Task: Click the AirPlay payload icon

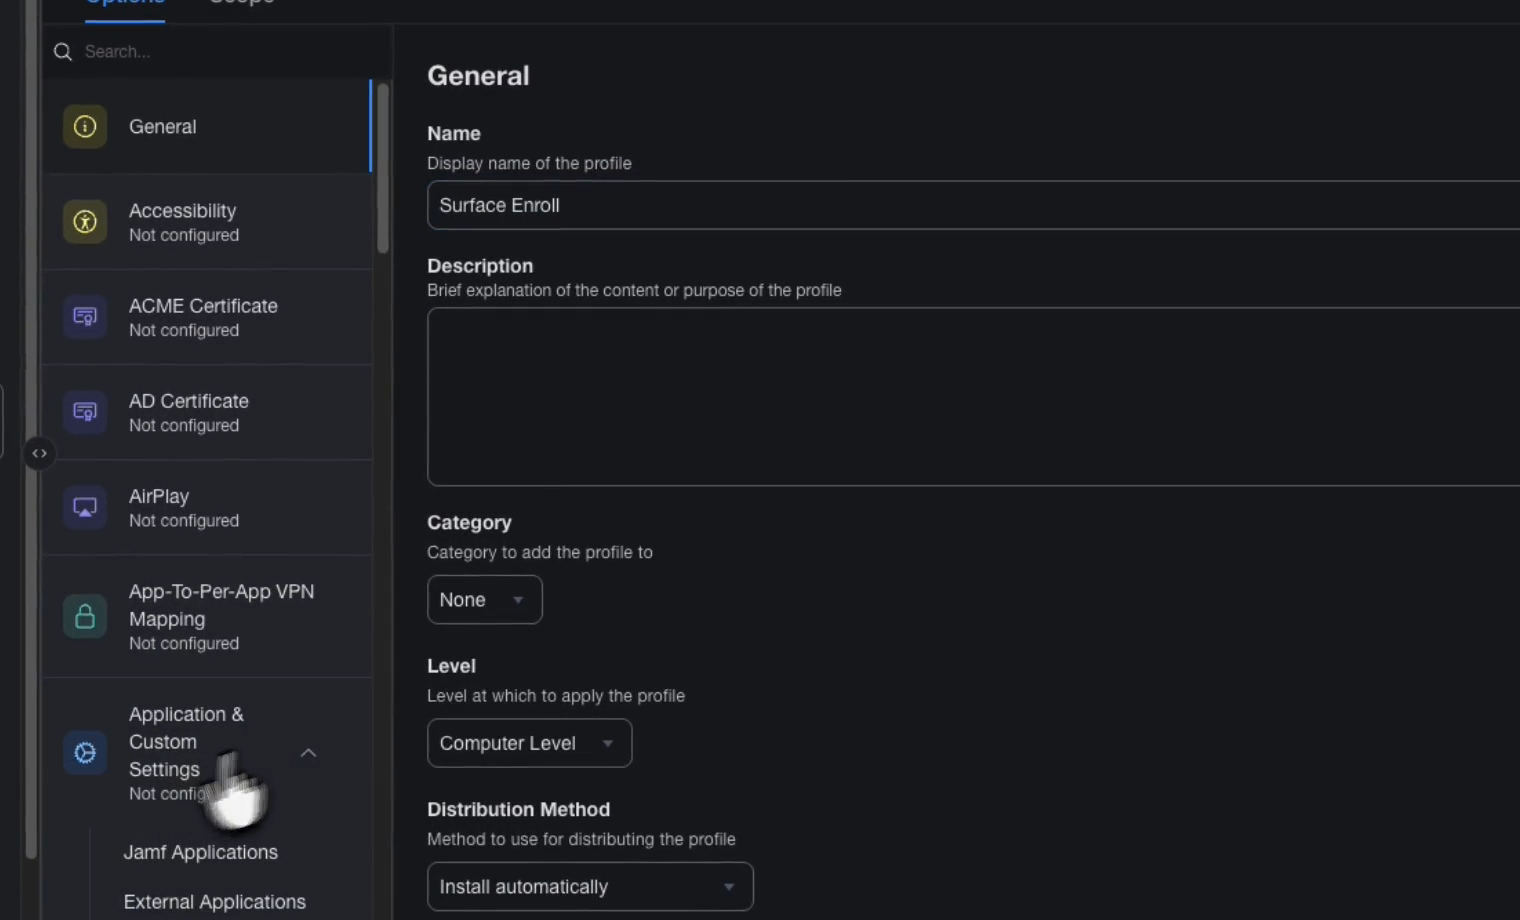Action: [85, 507]
